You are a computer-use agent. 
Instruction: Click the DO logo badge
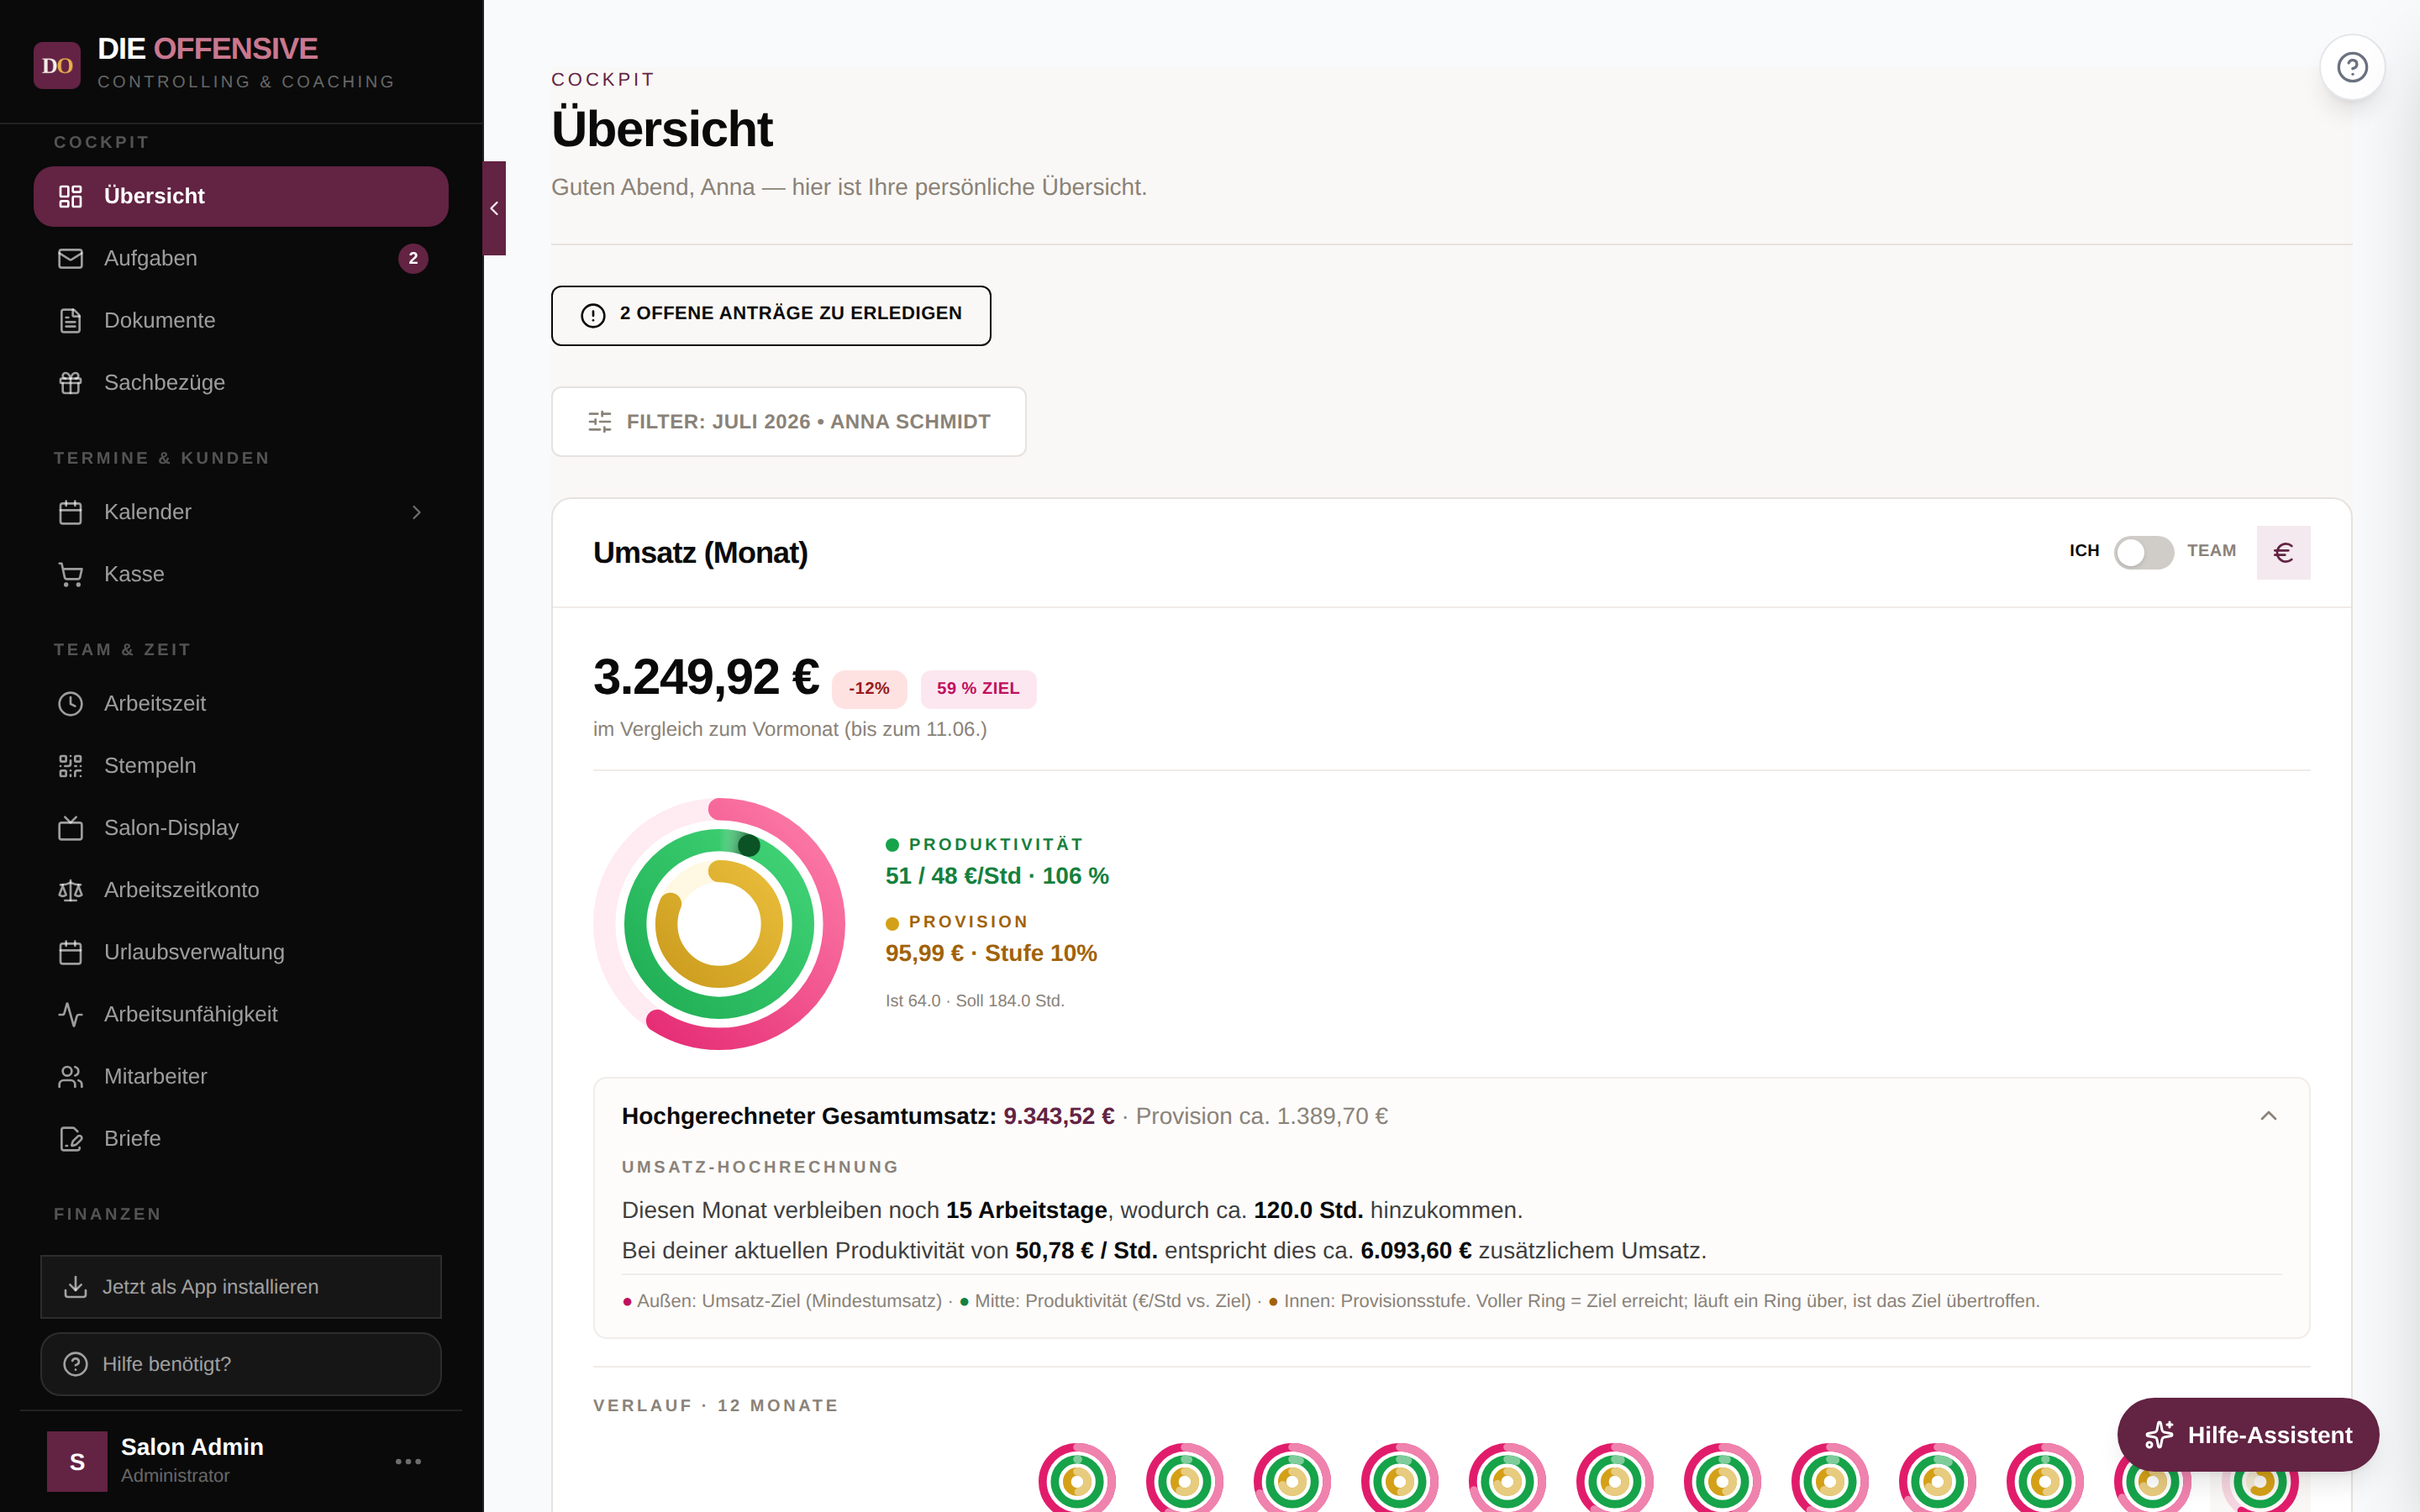[x=57, y=65]
